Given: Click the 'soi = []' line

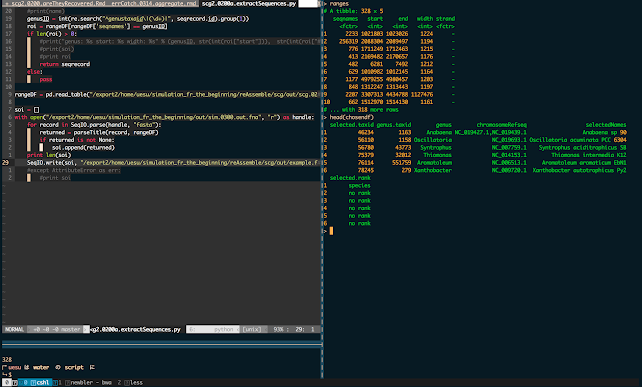Looking at the screenshot, I should coord(27,110).
